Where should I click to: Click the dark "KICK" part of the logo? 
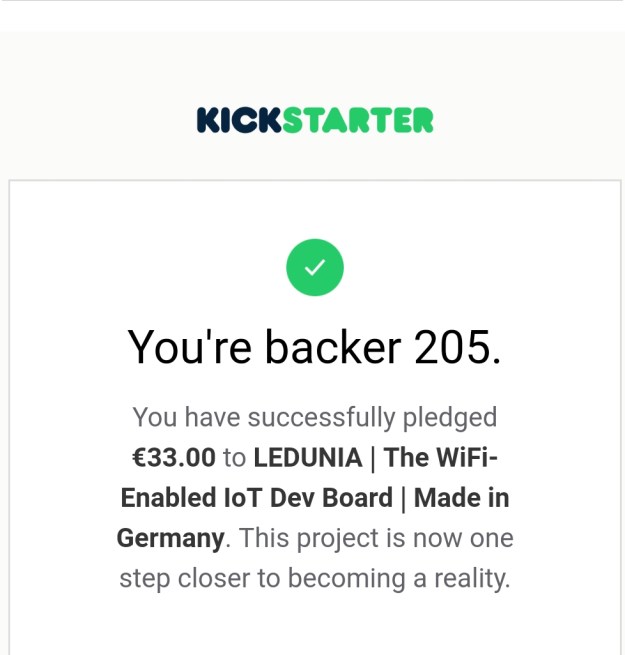coord(240,120)
